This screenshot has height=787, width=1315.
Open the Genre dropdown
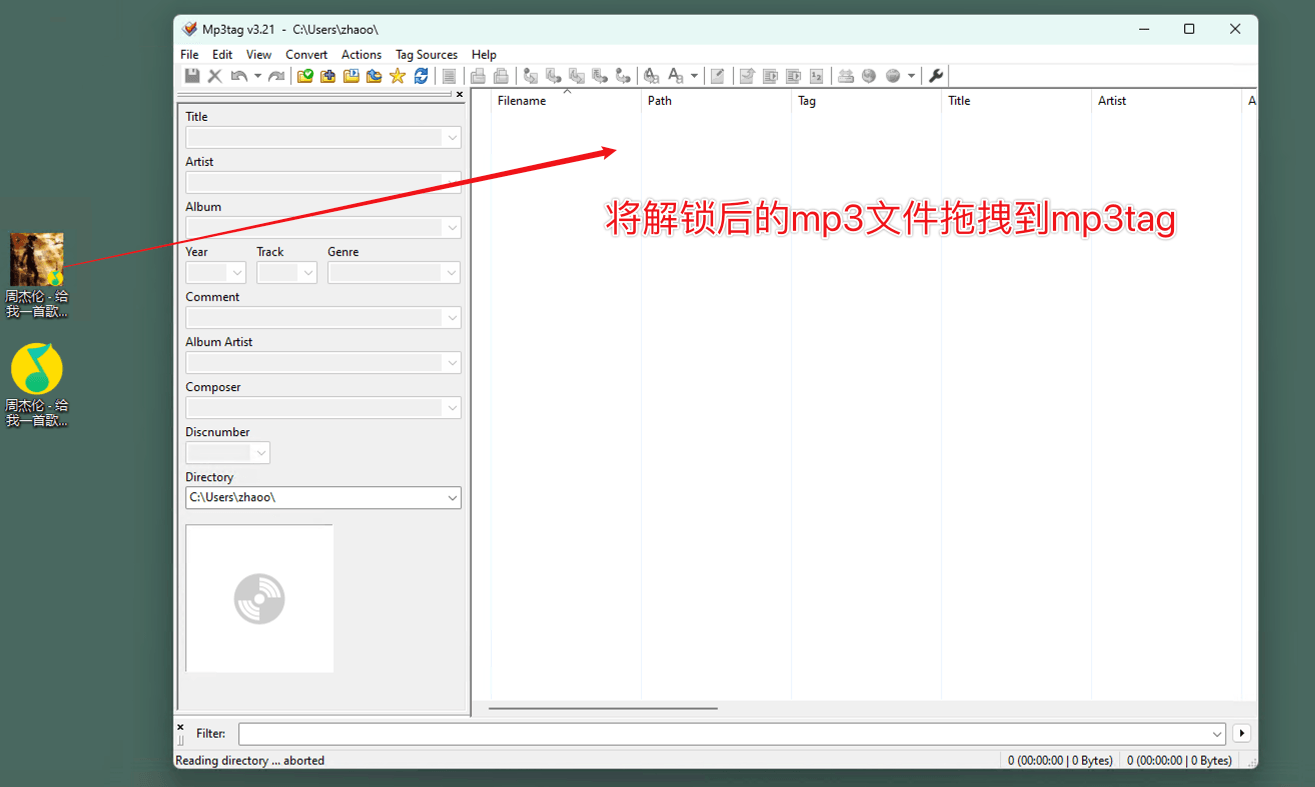pyautogui.click(x=452, y=273)
